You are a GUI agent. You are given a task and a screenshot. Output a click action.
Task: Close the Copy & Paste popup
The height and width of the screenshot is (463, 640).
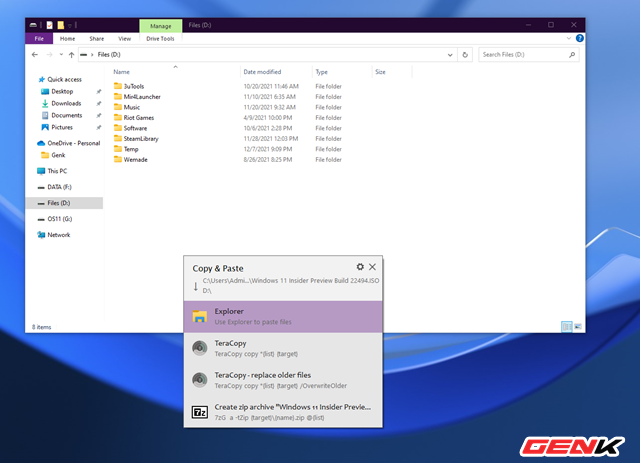coord(372,267)
